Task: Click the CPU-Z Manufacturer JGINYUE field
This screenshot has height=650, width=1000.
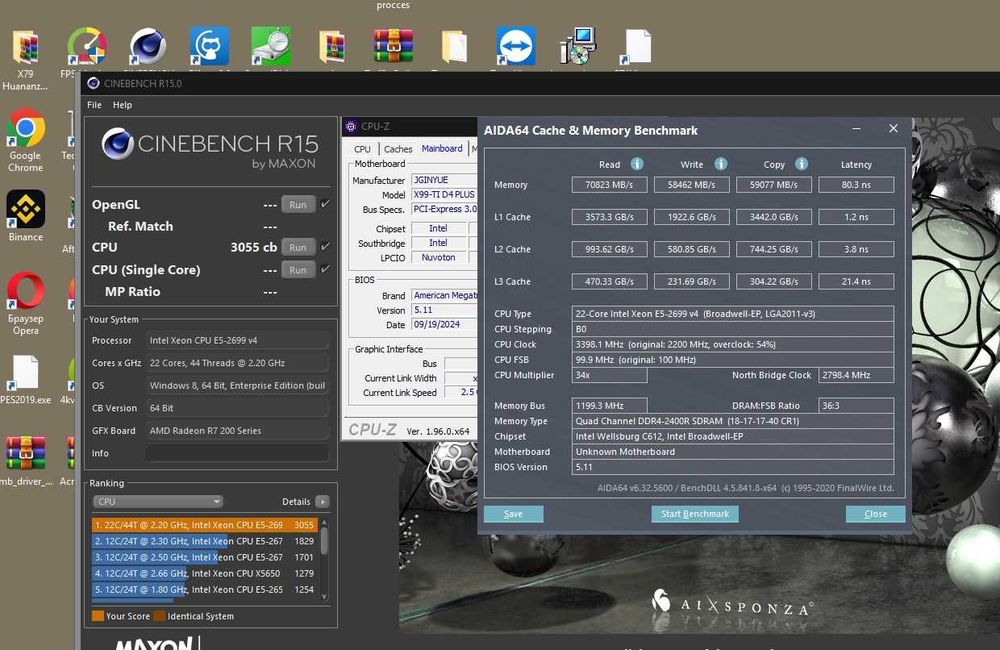Action: pyautogui.click(x=444, y=180)
